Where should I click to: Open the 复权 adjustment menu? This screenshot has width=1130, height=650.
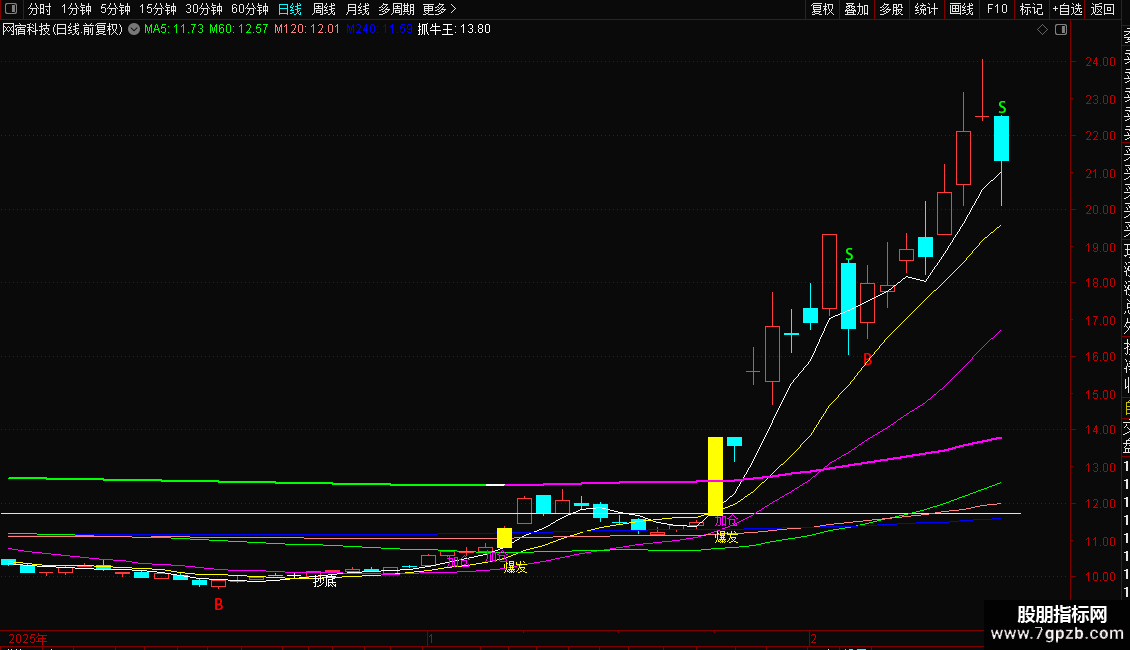(x=822, y=9)
